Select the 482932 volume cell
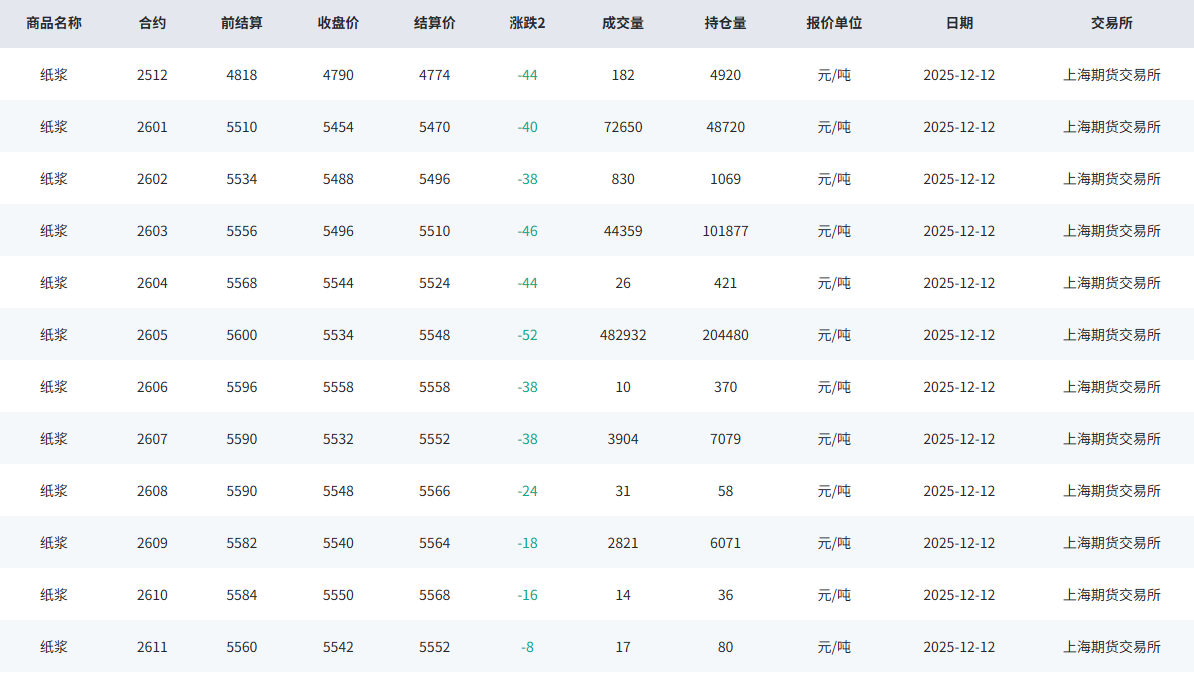This screenshot has height=675, width=1194. click(x=623, y=335)
